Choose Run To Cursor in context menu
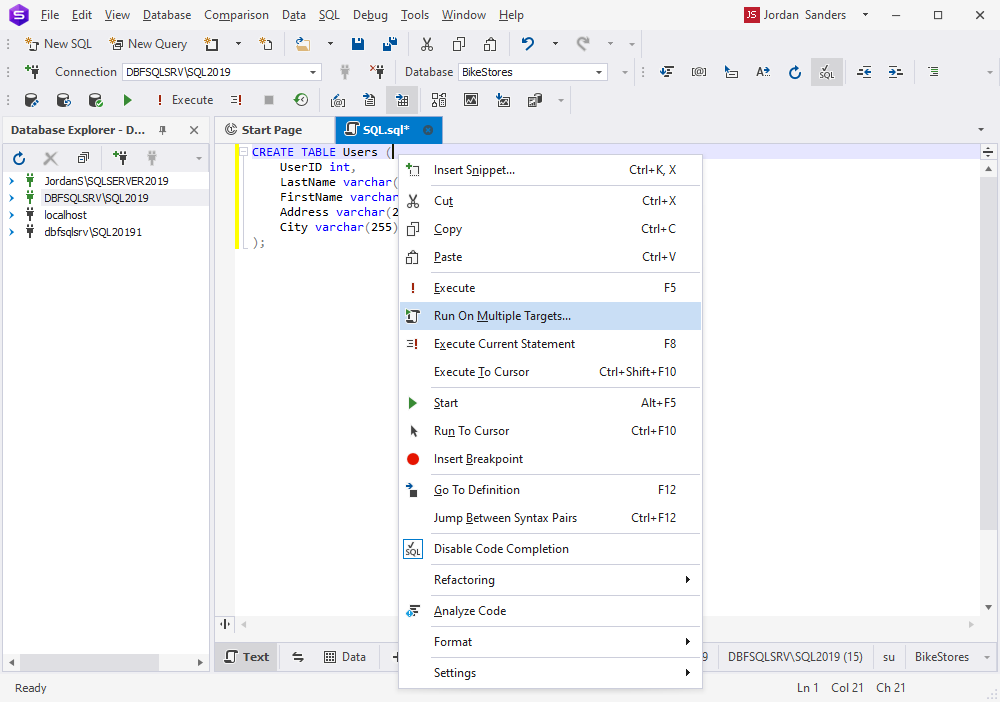This screenshot has width=1000, height=702. (550, 431)
